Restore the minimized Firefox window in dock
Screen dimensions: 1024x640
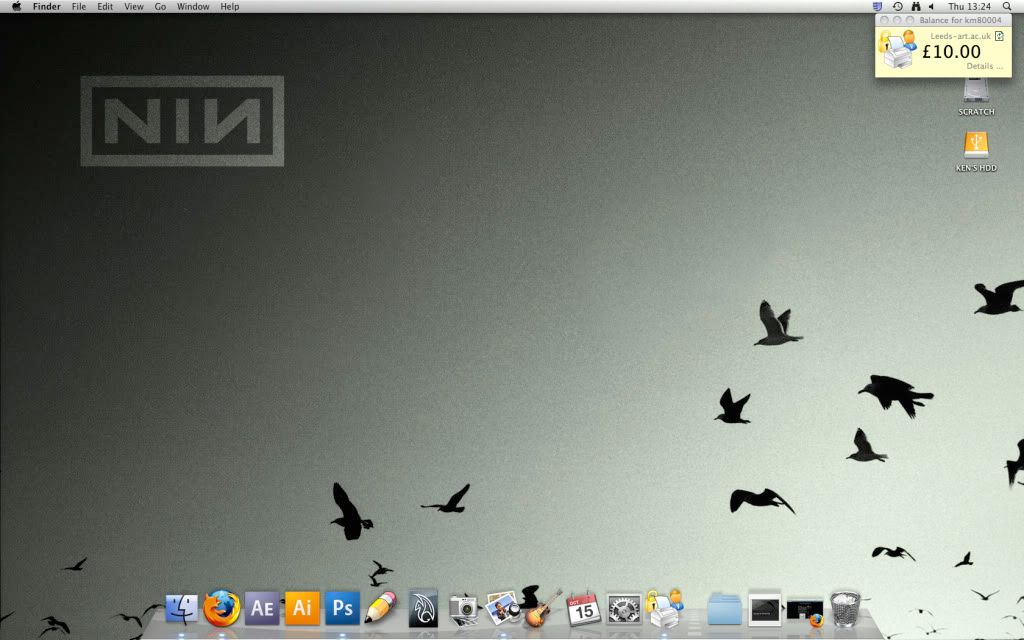click(x=805, y=613)
